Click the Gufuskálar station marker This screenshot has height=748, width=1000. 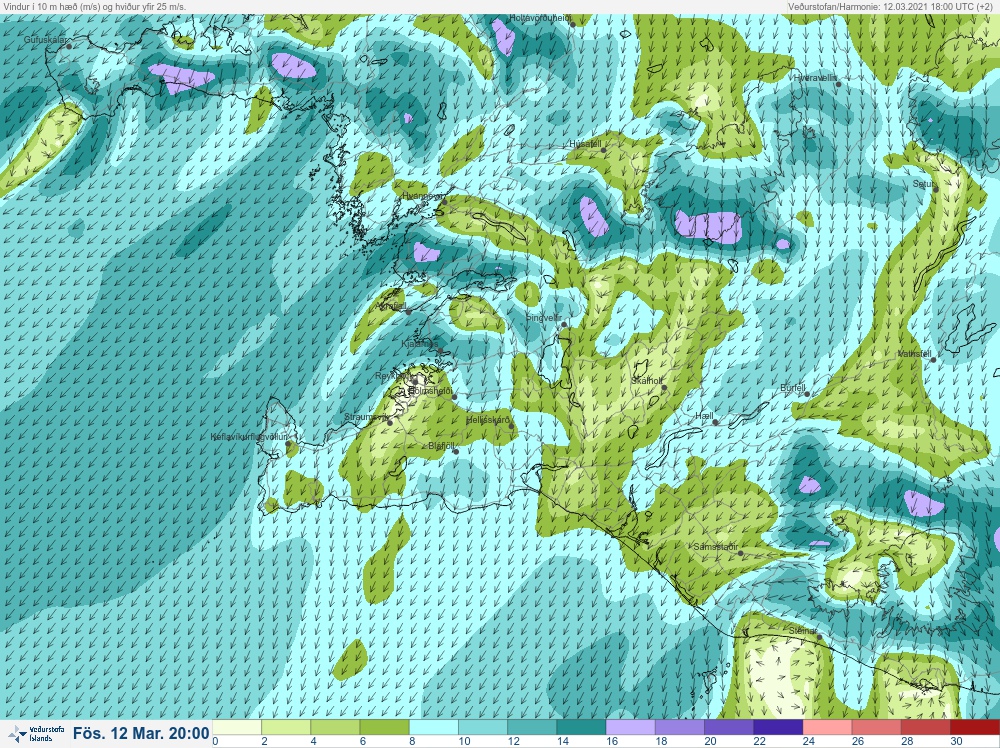point(69,47)
